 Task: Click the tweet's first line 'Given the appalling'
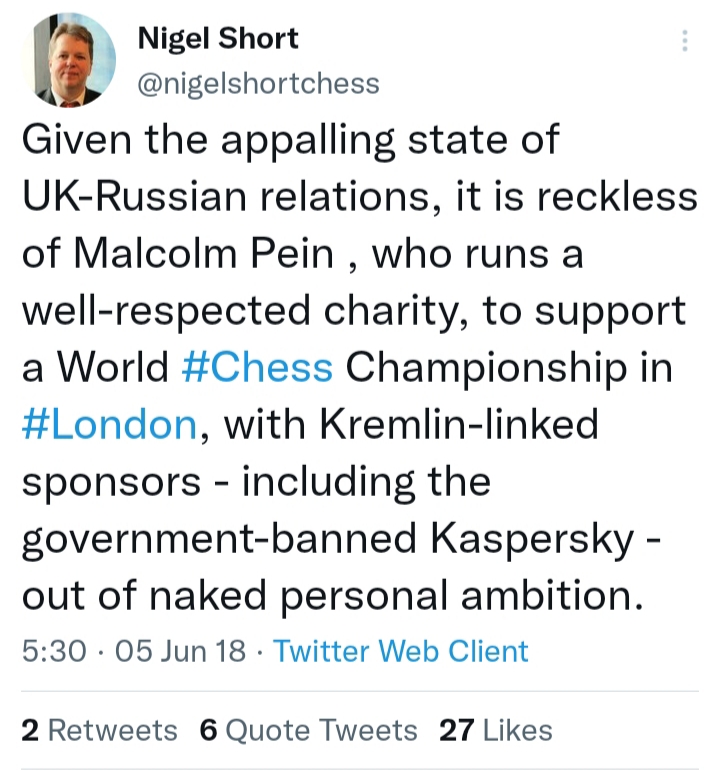tap(208, 141)
